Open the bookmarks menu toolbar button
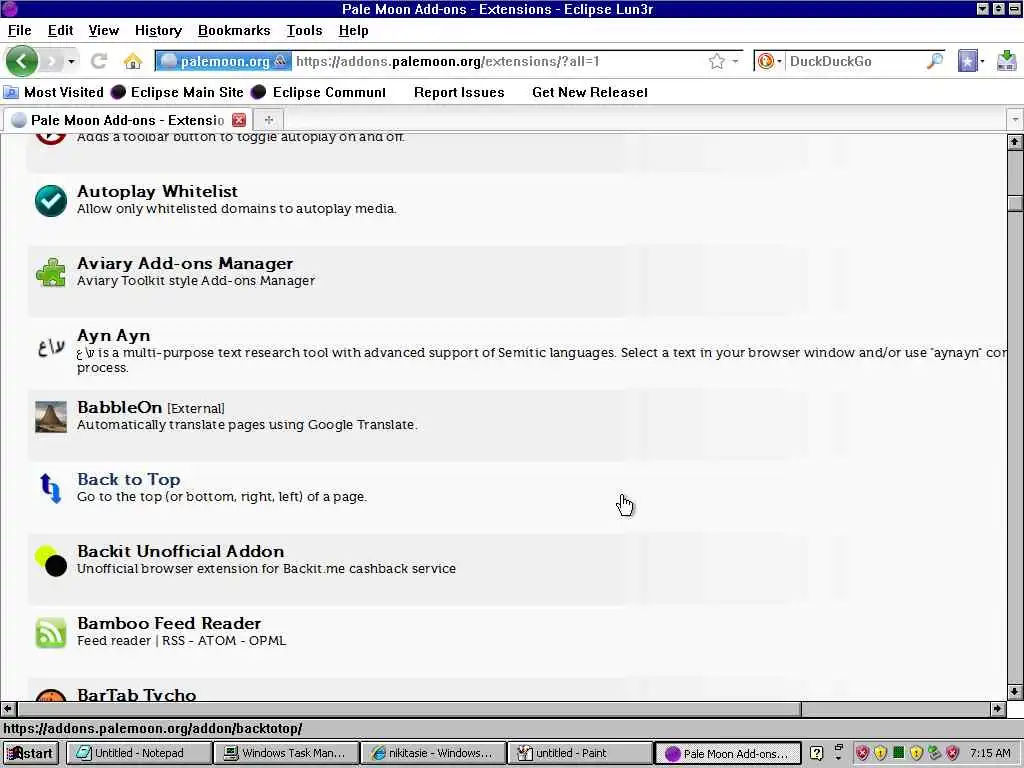 (971, 61)
